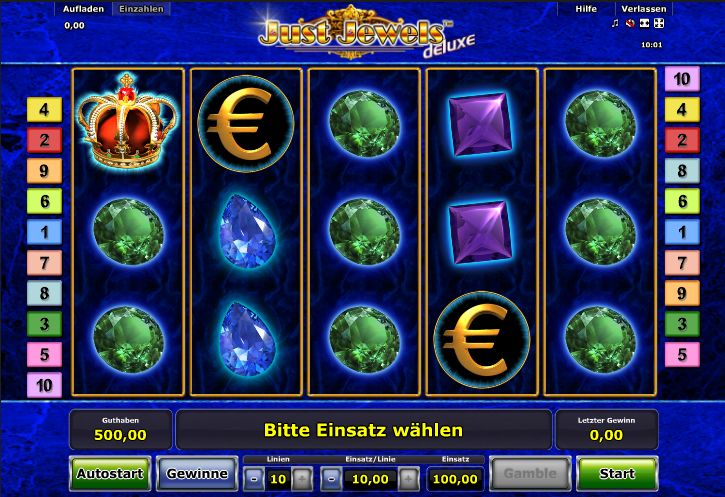Open the Gewinne paytable button
The height and width of the screenshot is (497, 725).
[x=197, y=473]
